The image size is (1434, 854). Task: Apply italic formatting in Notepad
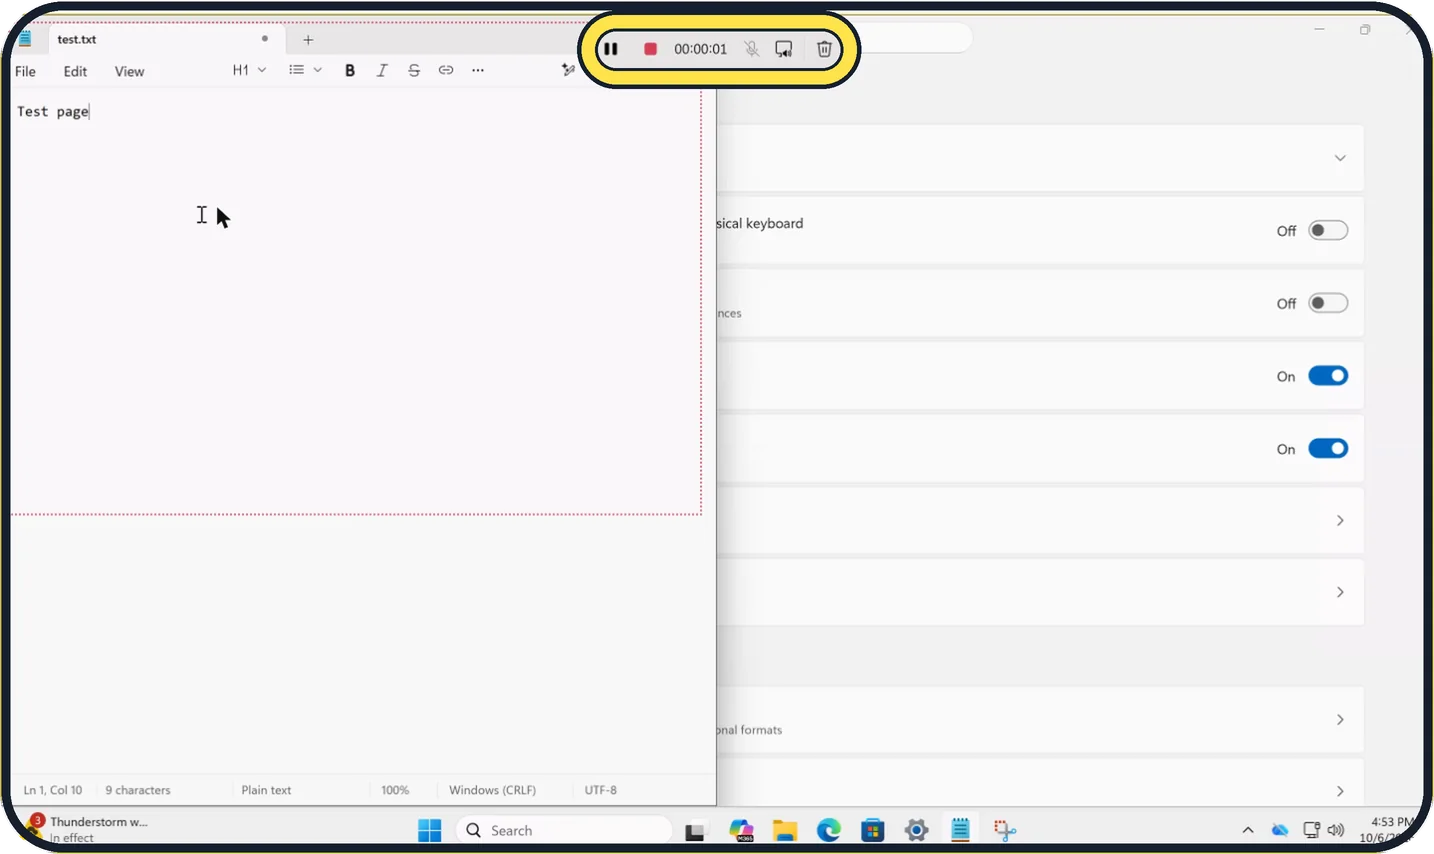[382, 70]
